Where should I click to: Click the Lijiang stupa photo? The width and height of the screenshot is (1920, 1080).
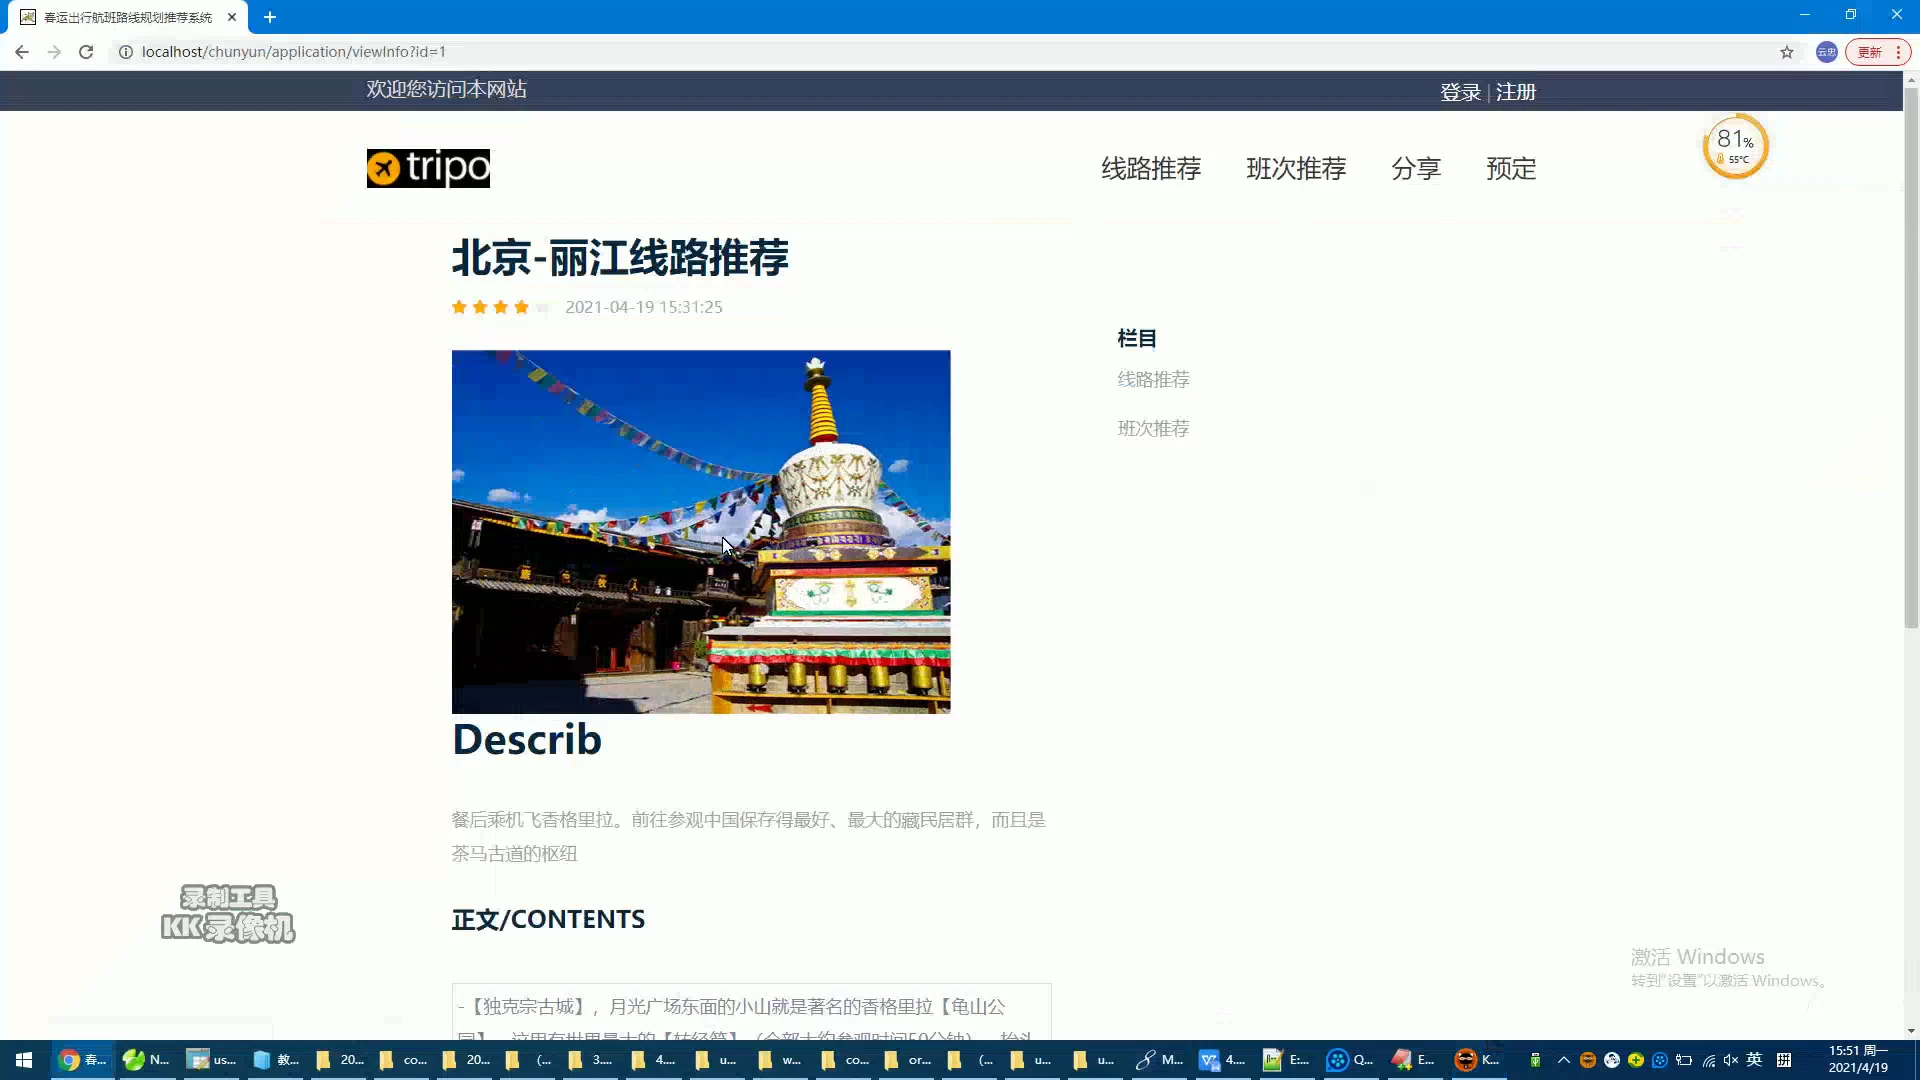point(700,531)
